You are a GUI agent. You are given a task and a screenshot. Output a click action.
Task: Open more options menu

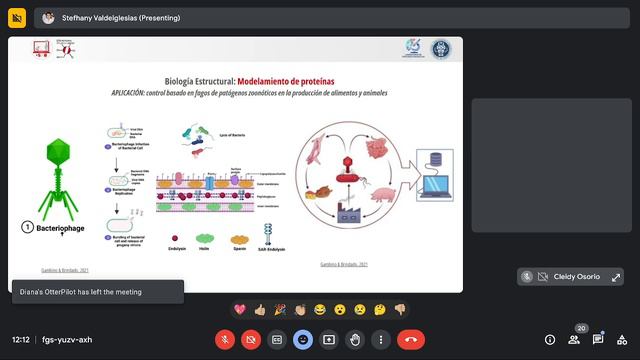381,340
